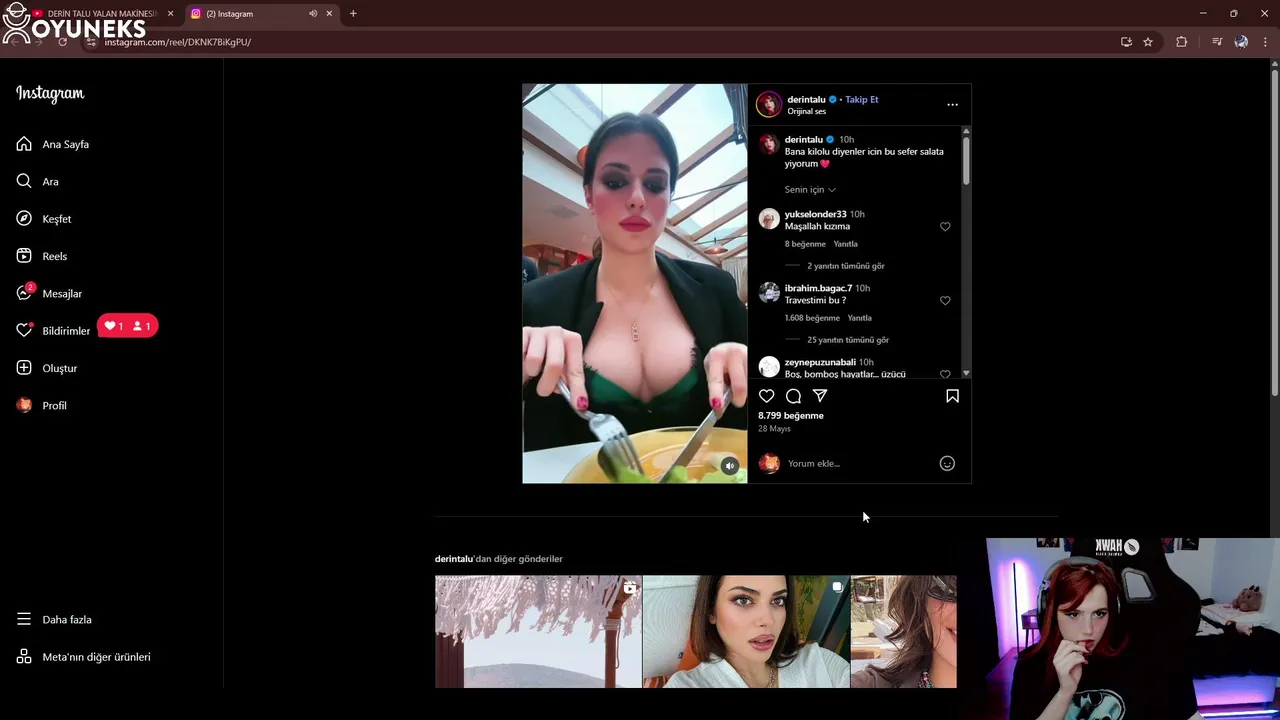Viewport: 1280px width, 720px height.
Task: Expand 25 yanıtın tümünü gör
Action: 848,340
